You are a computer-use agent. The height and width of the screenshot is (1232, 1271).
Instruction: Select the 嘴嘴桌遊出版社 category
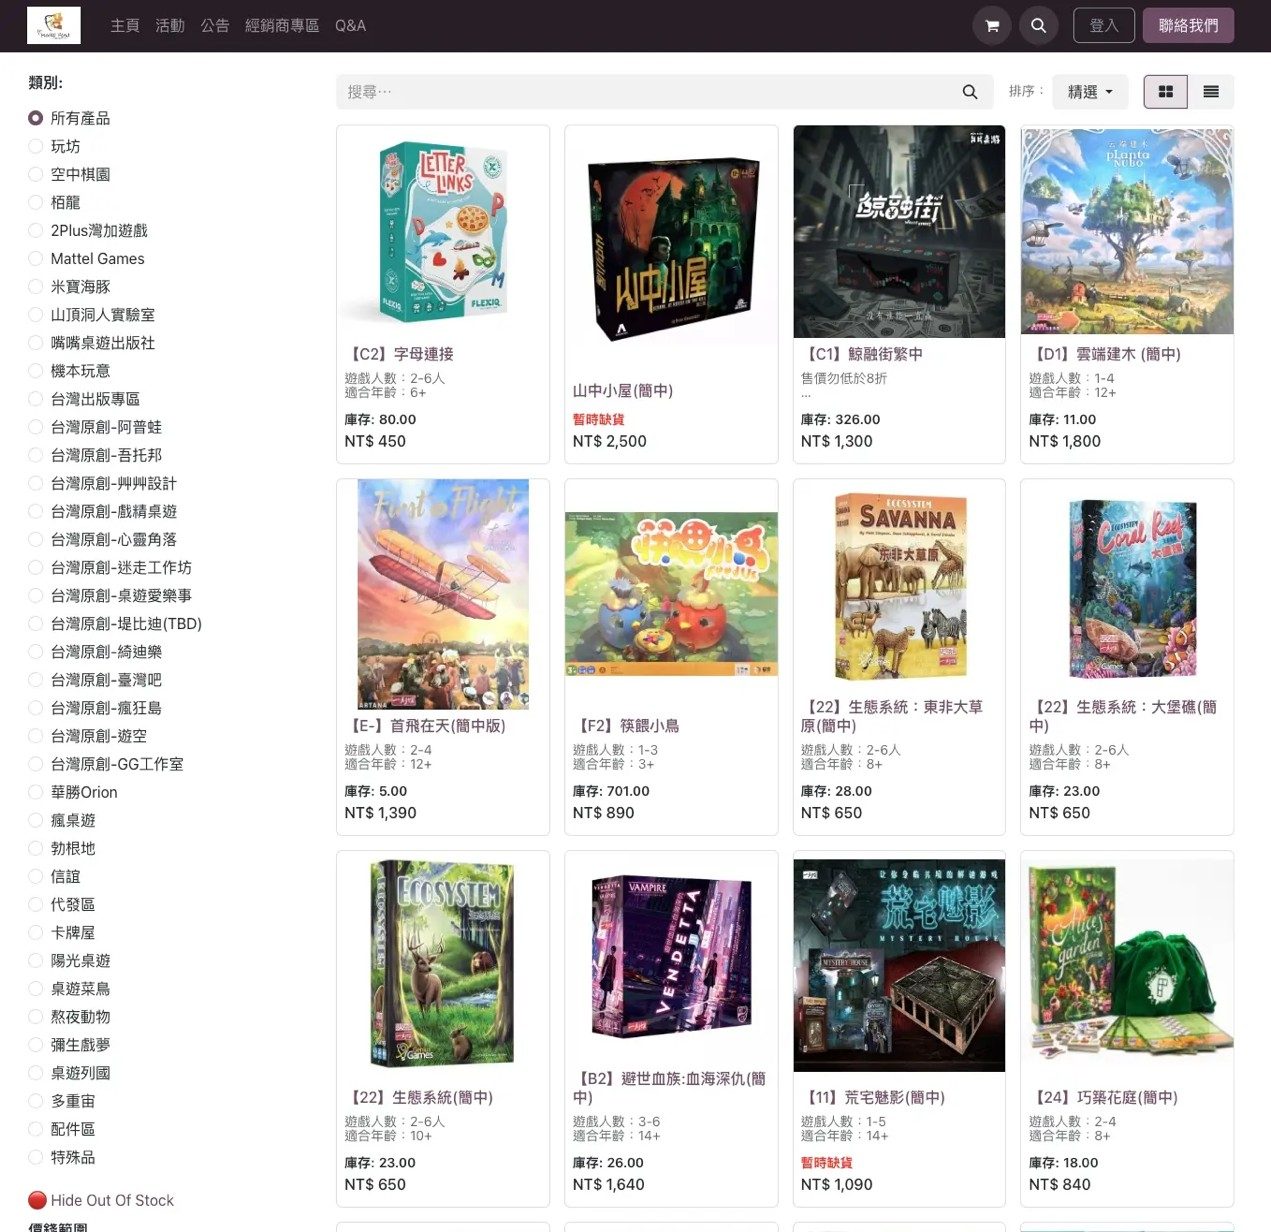92,342
